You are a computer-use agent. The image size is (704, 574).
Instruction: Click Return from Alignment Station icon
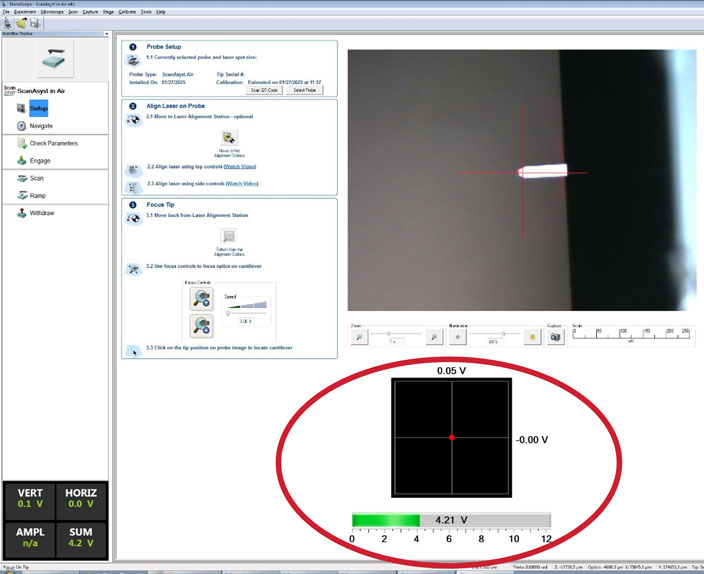click(x=229, y=237)
